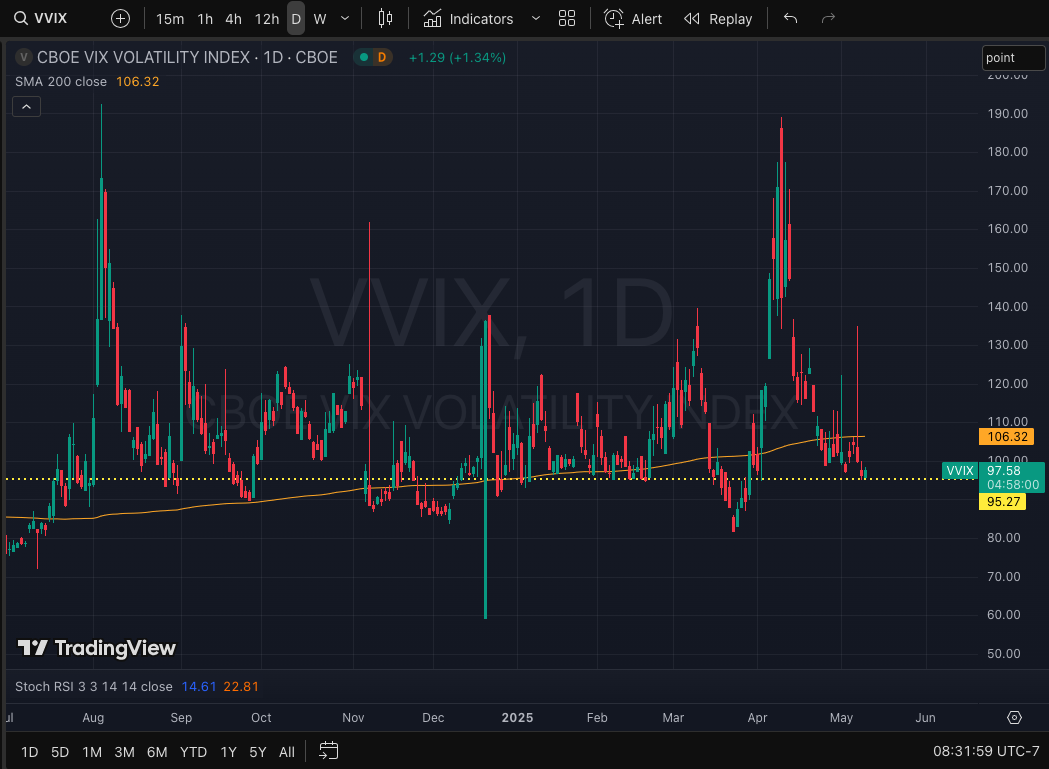This screenshot has width=1049, height=769.
Task: Collapse indicator legend chevron
Action: (x=27, y=106)
